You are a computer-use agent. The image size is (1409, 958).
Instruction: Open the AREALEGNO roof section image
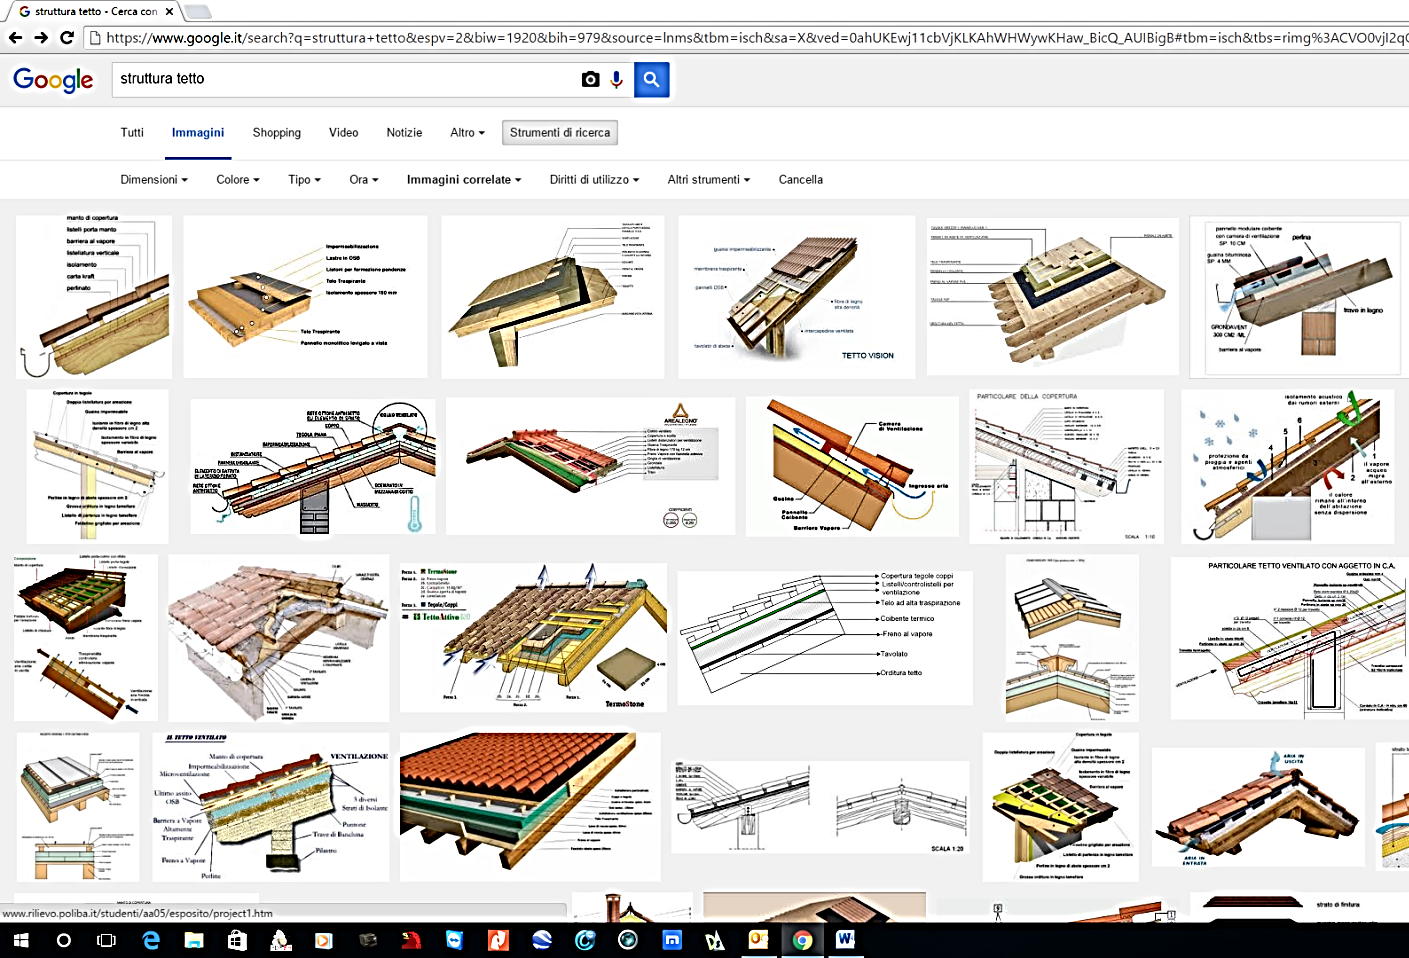click(x=590, y=466)
